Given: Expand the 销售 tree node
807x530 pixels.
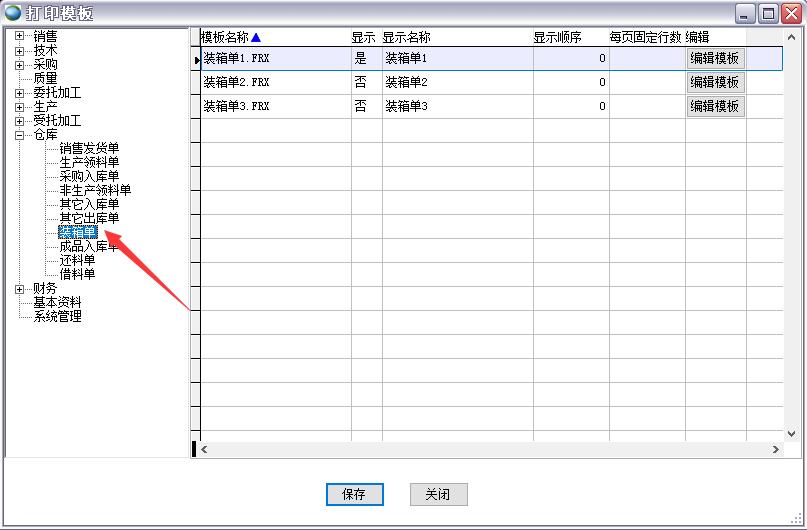Looking at the screenshot, I should click(20, 36).
